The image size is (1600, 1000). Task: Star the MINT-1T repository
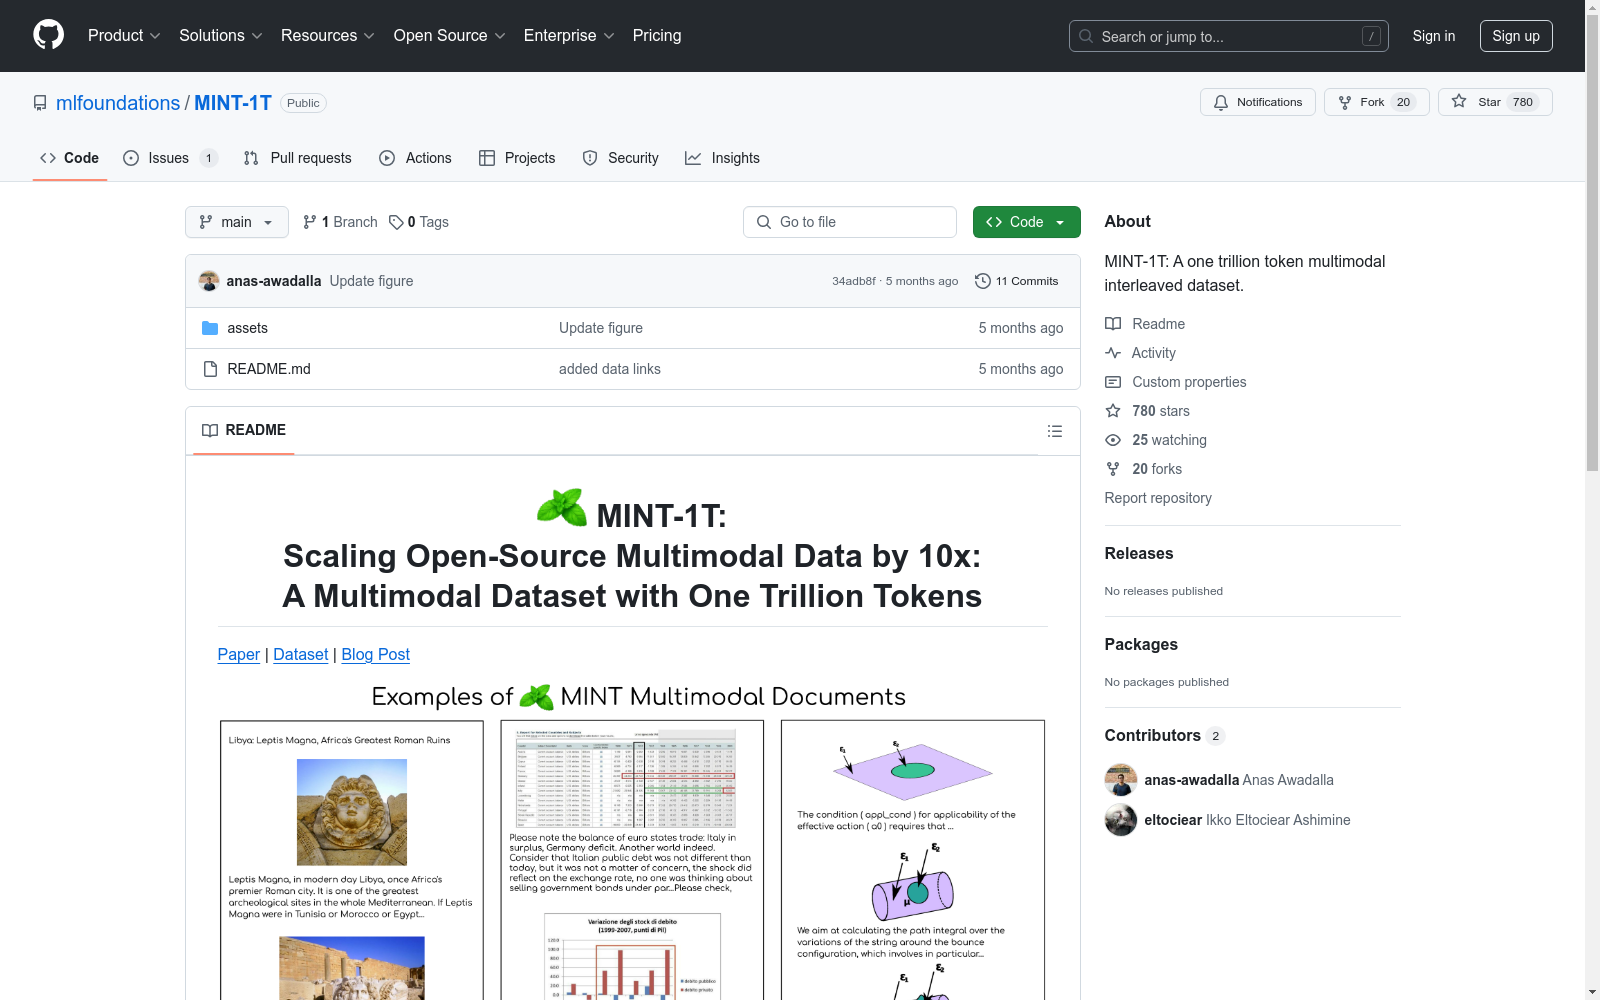[1495, 102]
